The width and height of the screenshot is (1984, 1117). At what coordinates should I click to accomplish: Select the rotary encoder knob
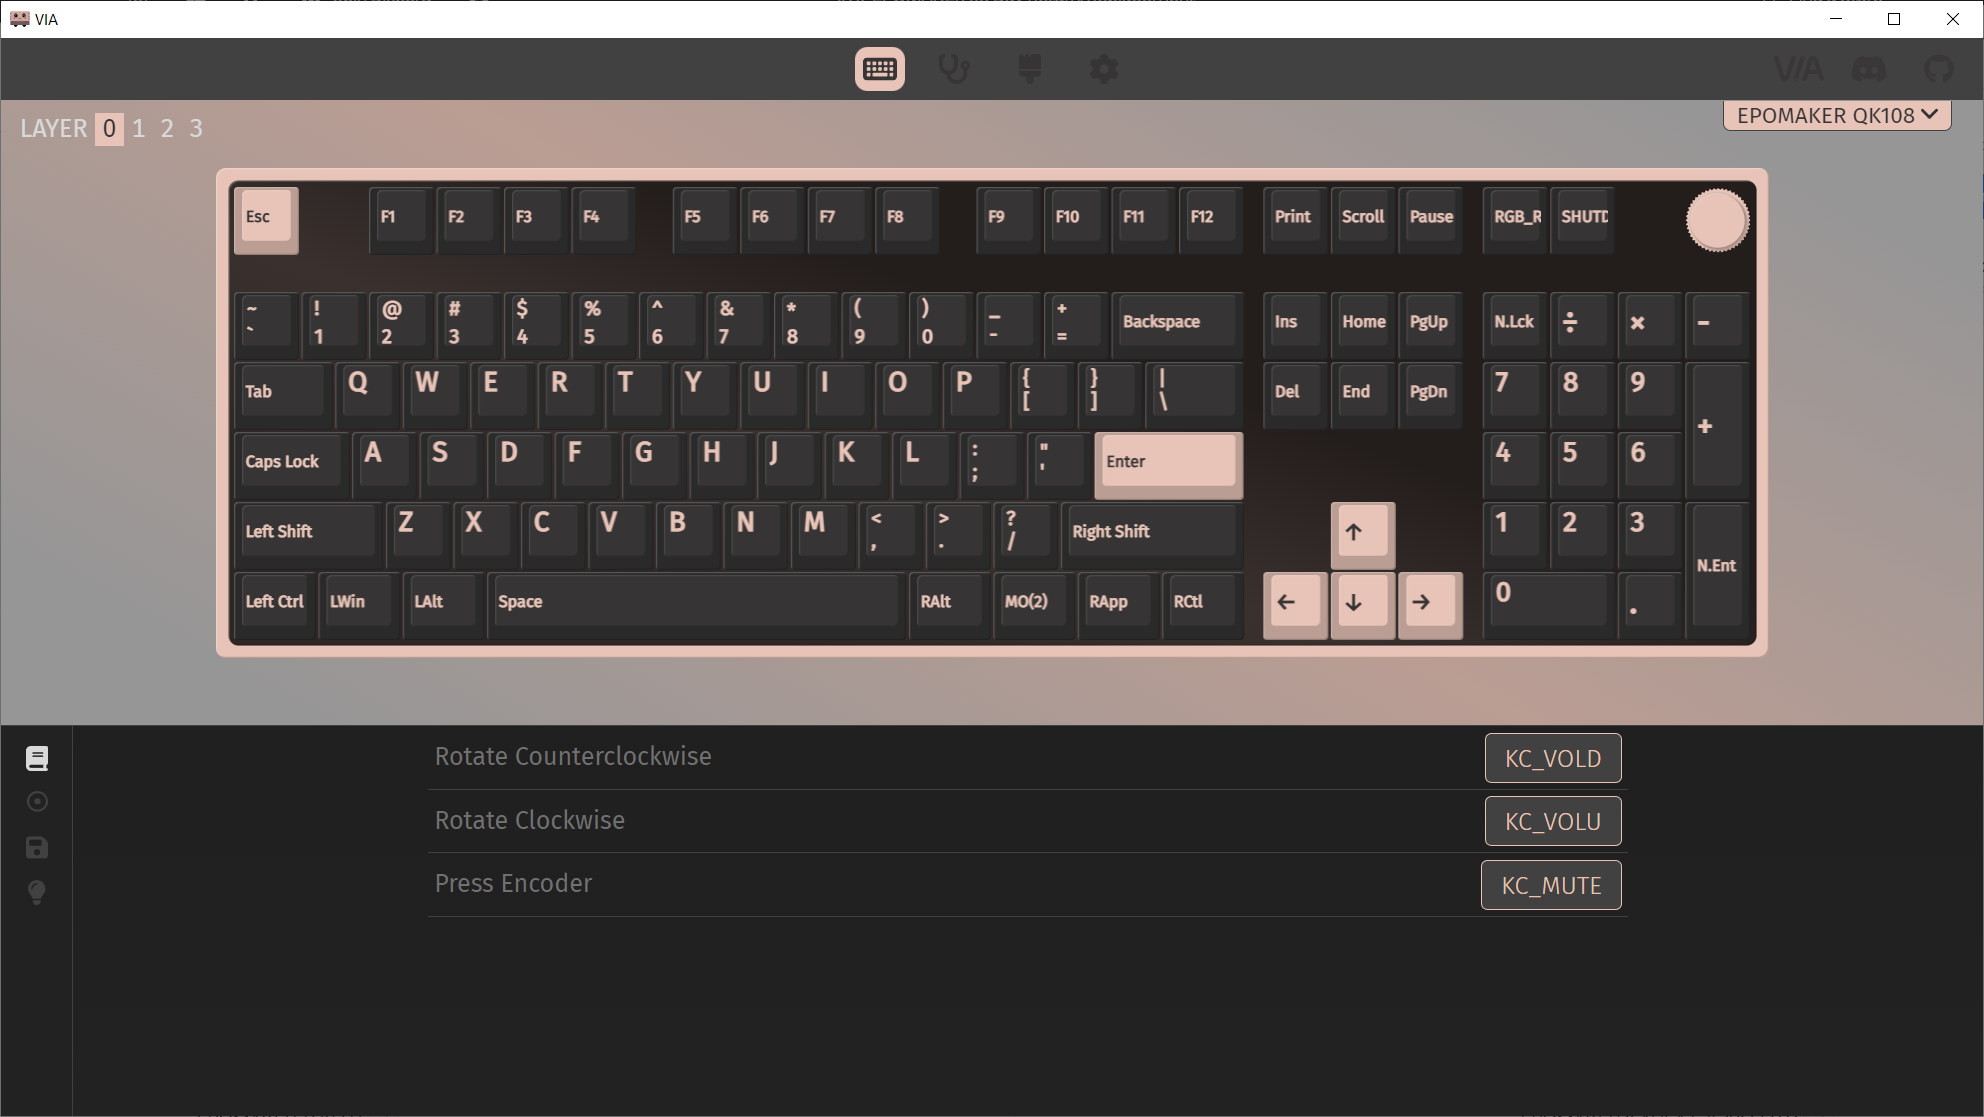point(1717,220)
